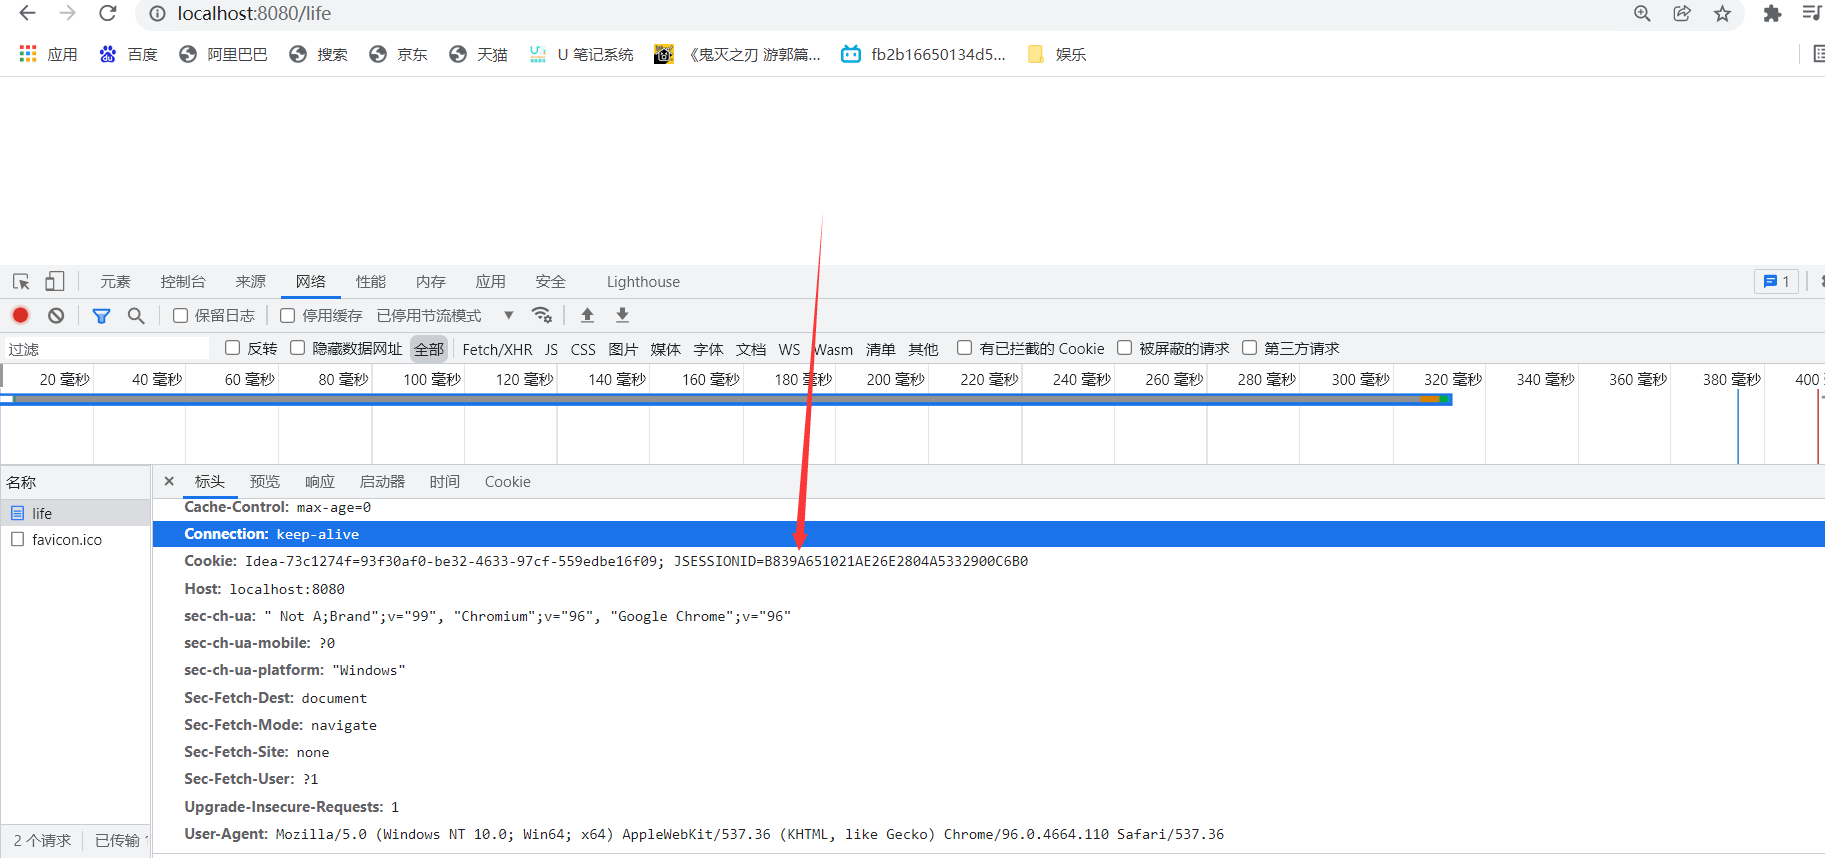This screenshot has width=1825, height=858.
Task: Open the 控制台 tab
Action: [x=183, y=282]
